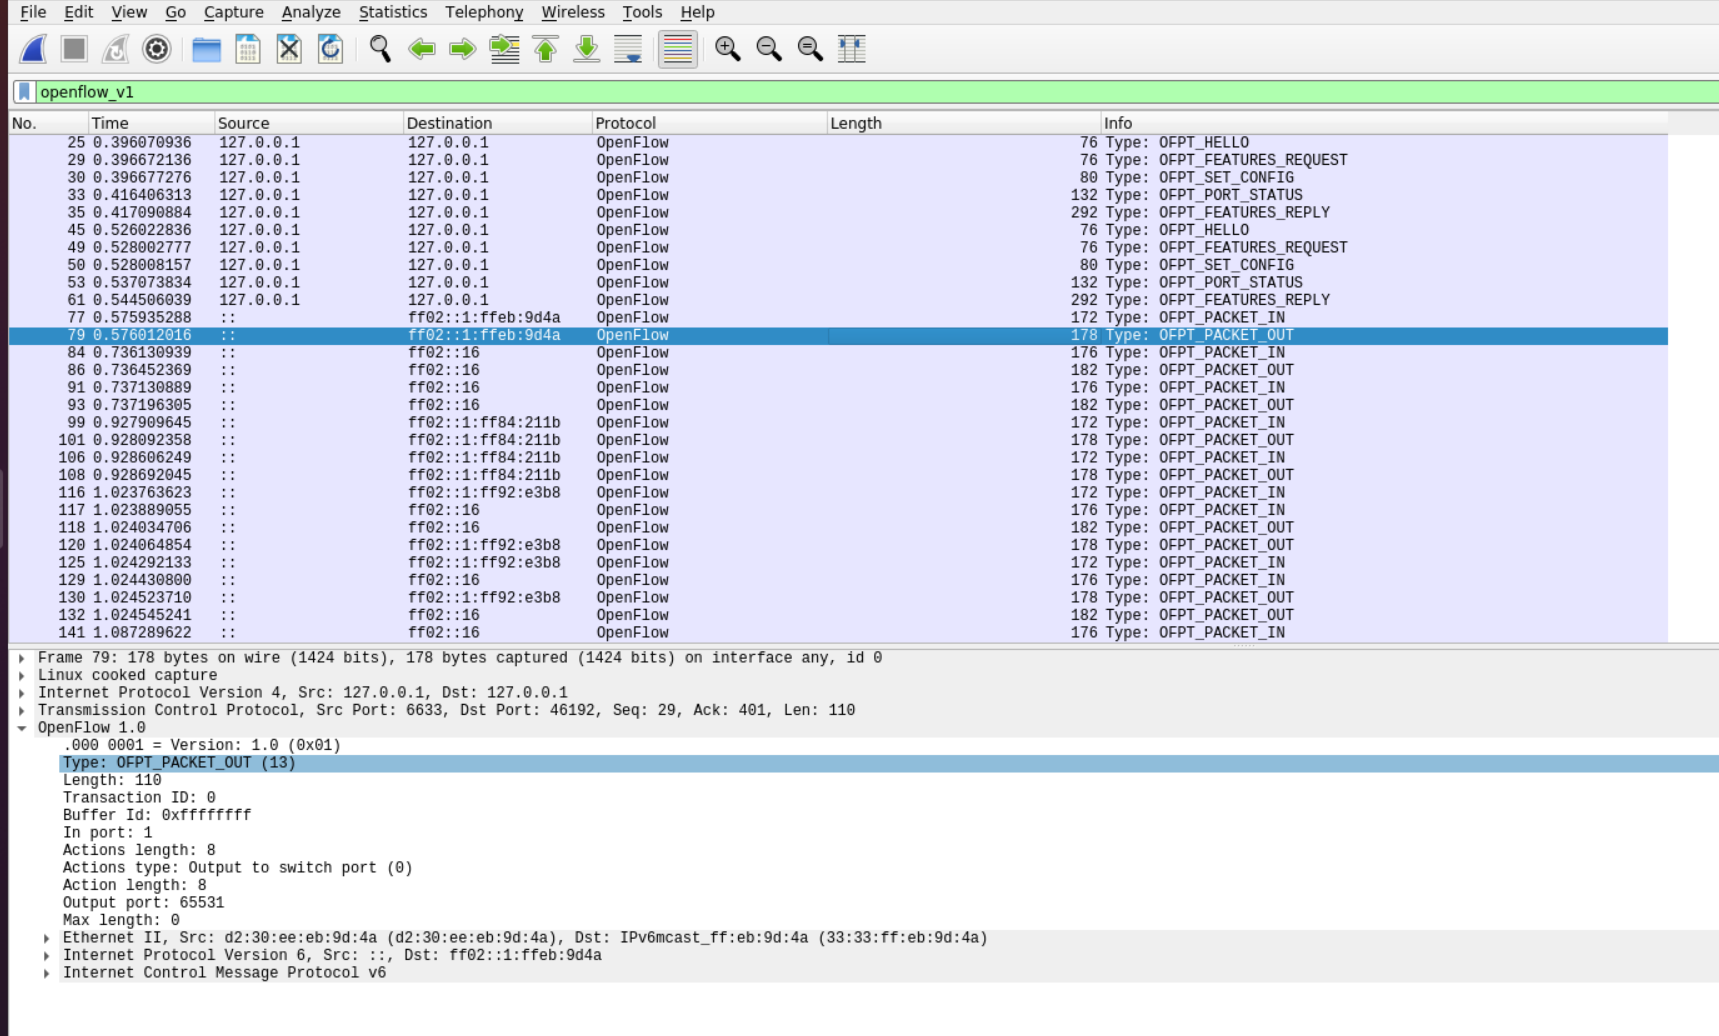The height and width of the screenshot is (1036, 1719).
Task: Go back in packet history
Action: (421, 49)
